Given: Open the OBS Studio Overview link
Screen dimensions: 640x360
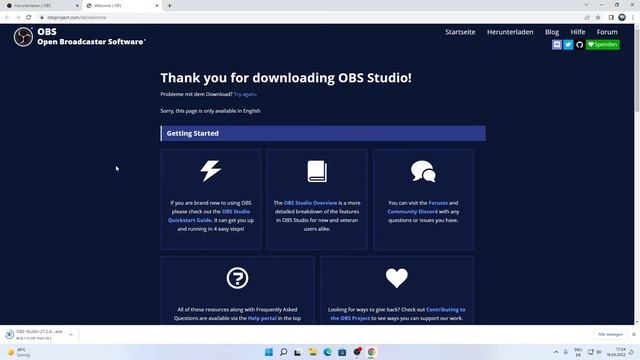Looking at the screenshot, I should [311, 203].
